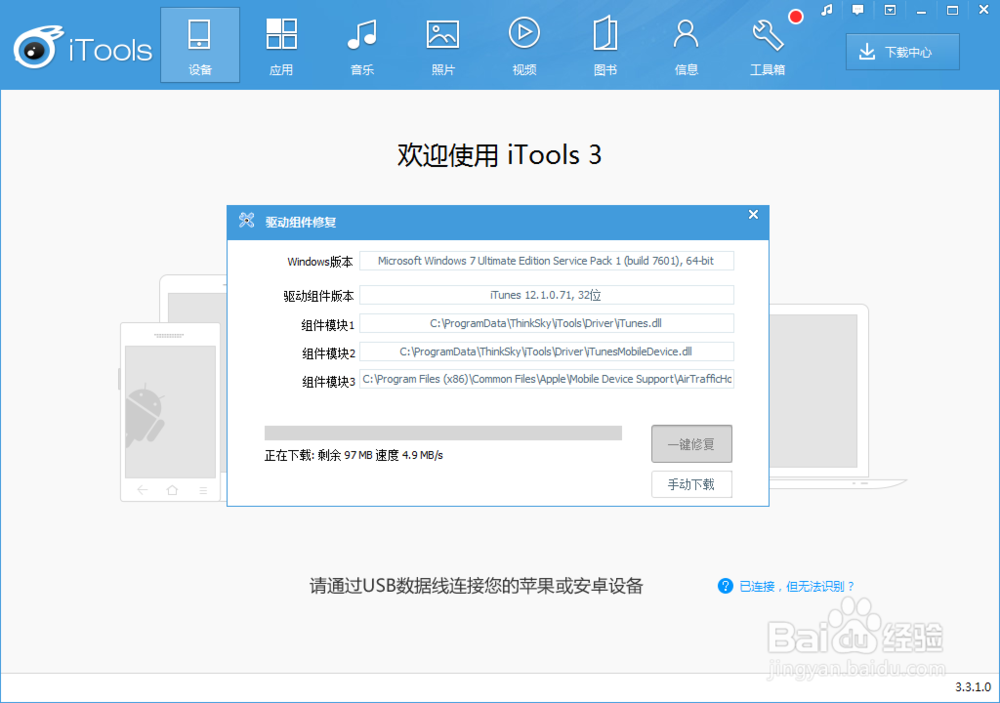Maximize the iTools window
This screenshot has width=1000, height=703.
(952, 10)
